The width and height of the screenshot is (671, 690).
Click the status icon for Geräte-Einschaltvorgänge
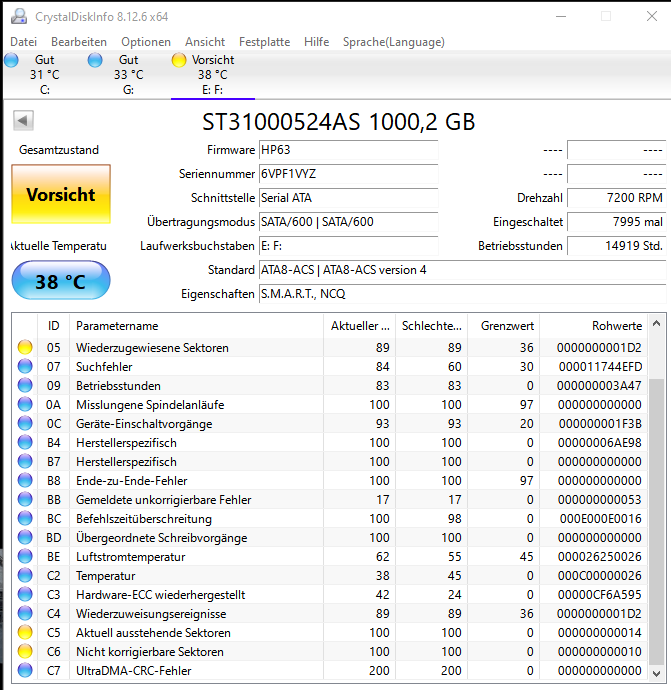[x=25, y=423]
